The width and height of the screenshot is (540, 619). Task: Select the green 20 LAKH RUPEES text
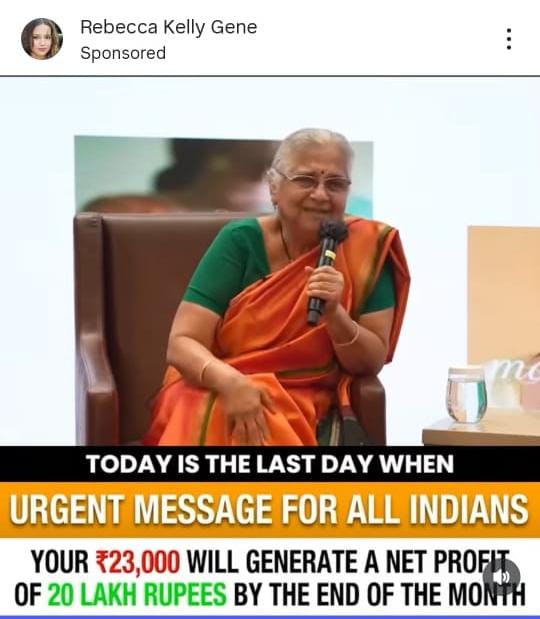137,593
